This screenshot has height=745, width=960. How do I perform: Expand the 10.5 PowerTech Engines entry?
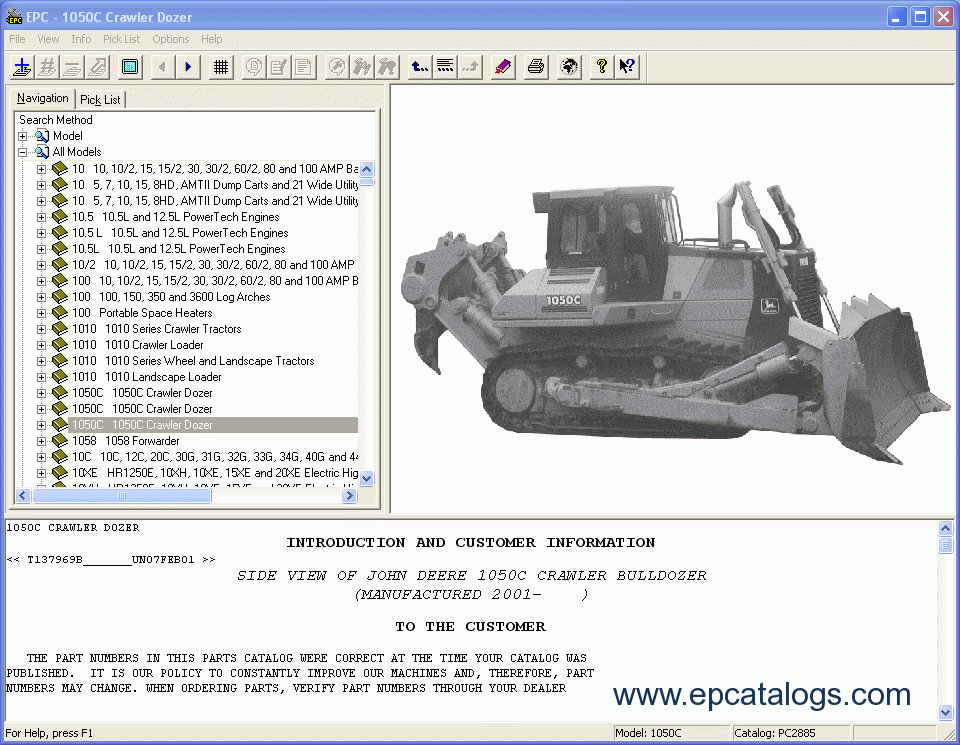(x=42, y=217)
